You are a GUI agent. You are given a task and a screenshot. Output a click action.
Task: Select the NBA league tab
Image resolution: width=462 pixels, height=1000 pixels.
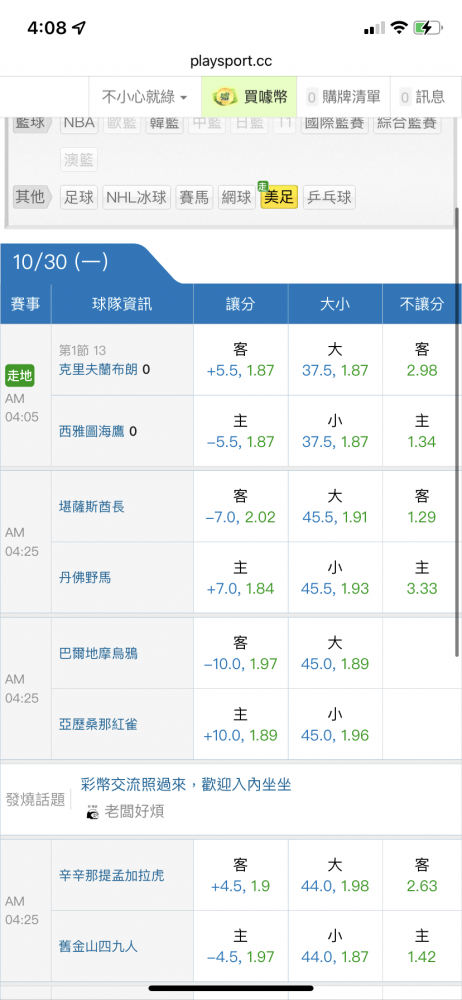79,123
